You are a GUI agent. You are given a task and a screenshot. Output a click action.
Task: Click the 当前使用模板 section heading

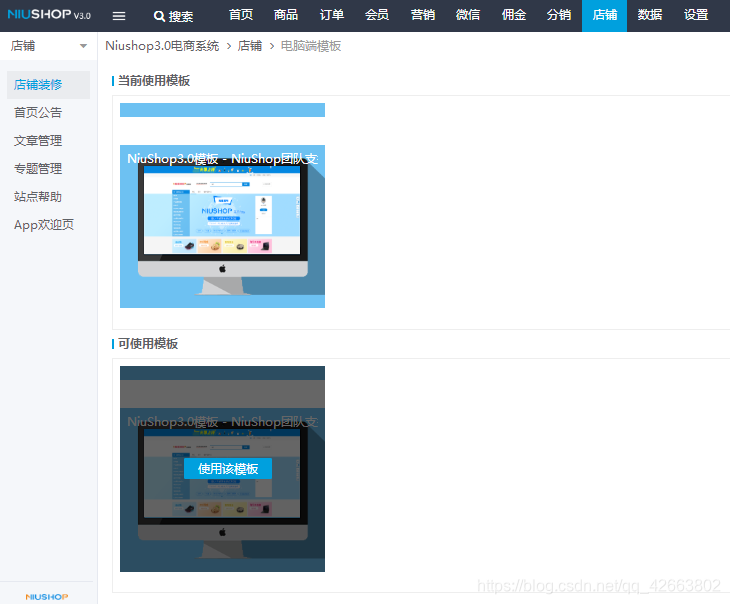click(x=154, y=81)
